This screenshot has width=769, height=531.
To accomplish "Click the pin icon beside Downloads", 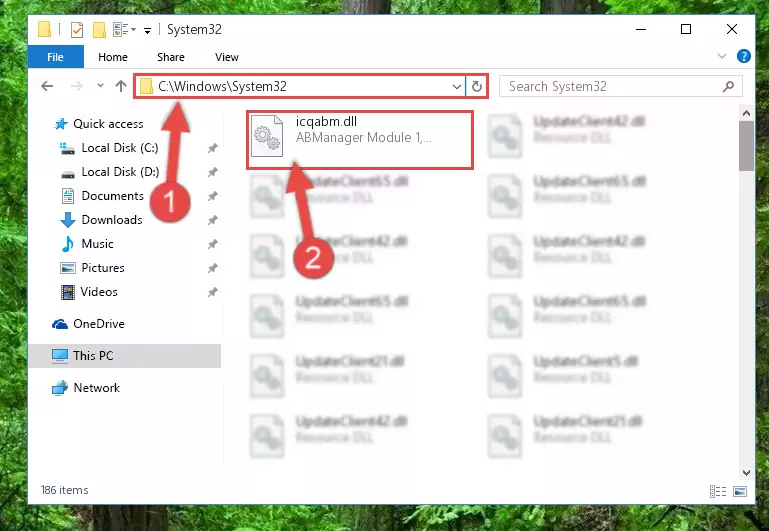I will click(212, 220).
